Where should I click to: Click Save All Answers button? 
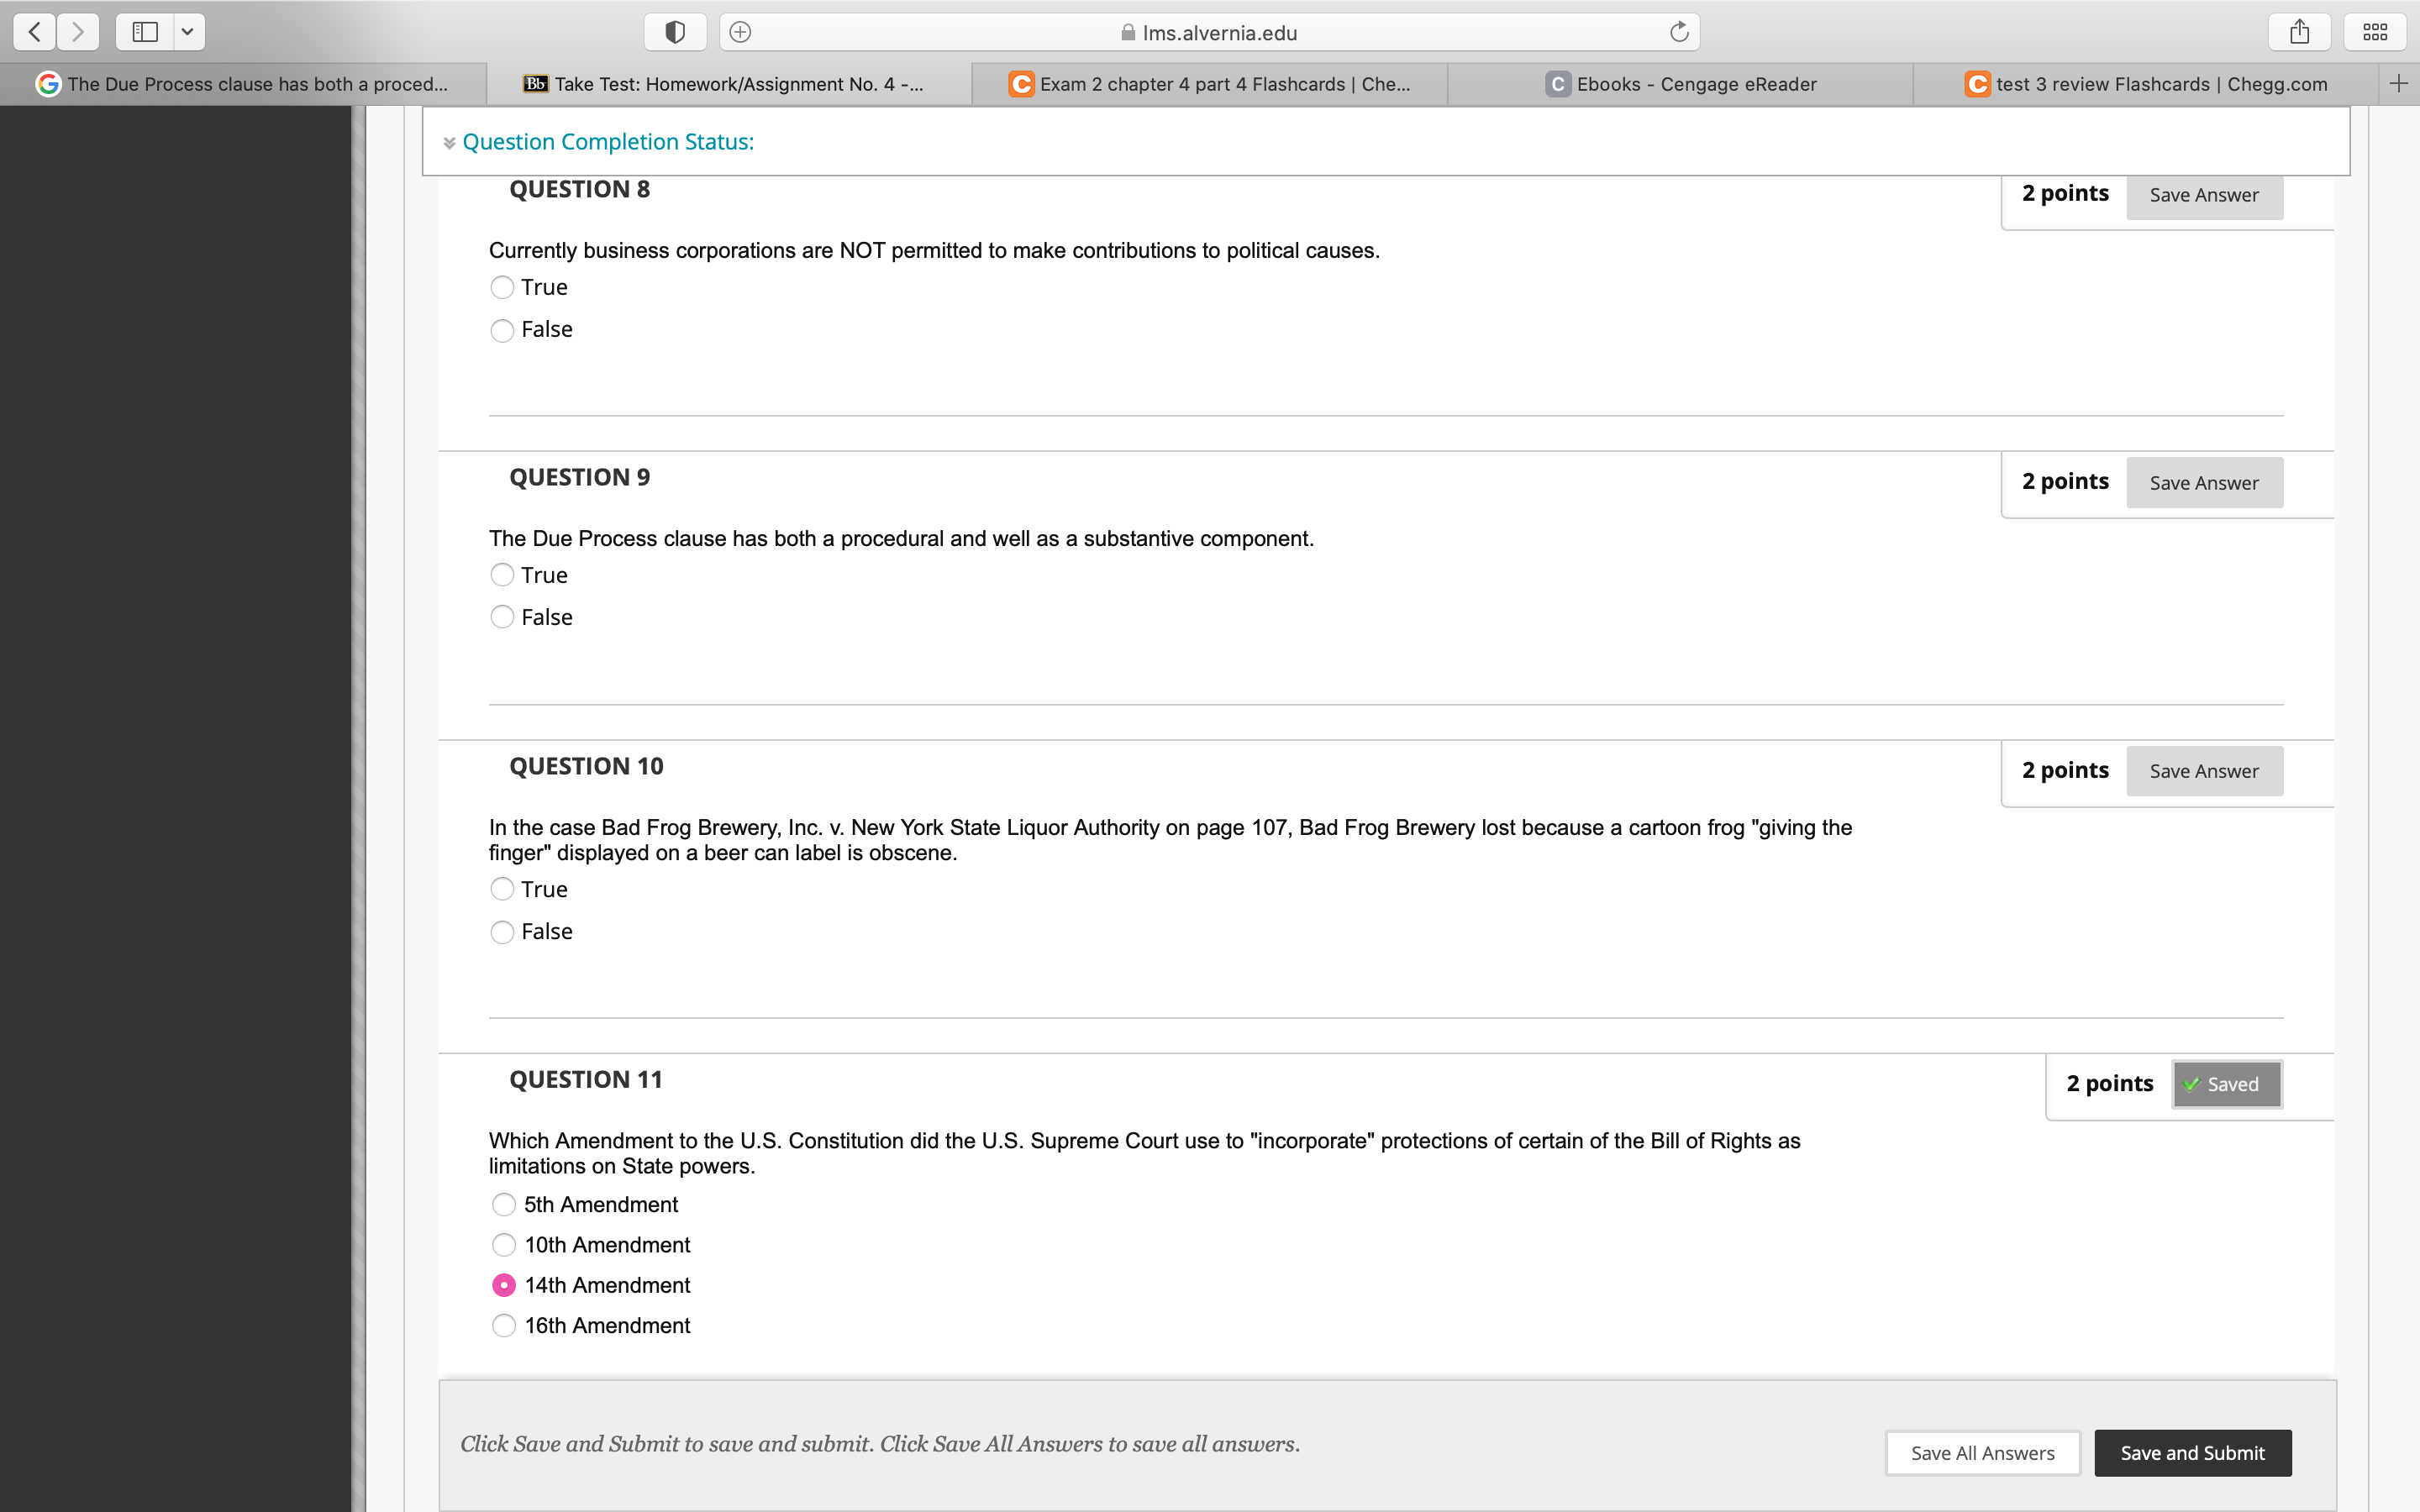tap(1982, 1453)
